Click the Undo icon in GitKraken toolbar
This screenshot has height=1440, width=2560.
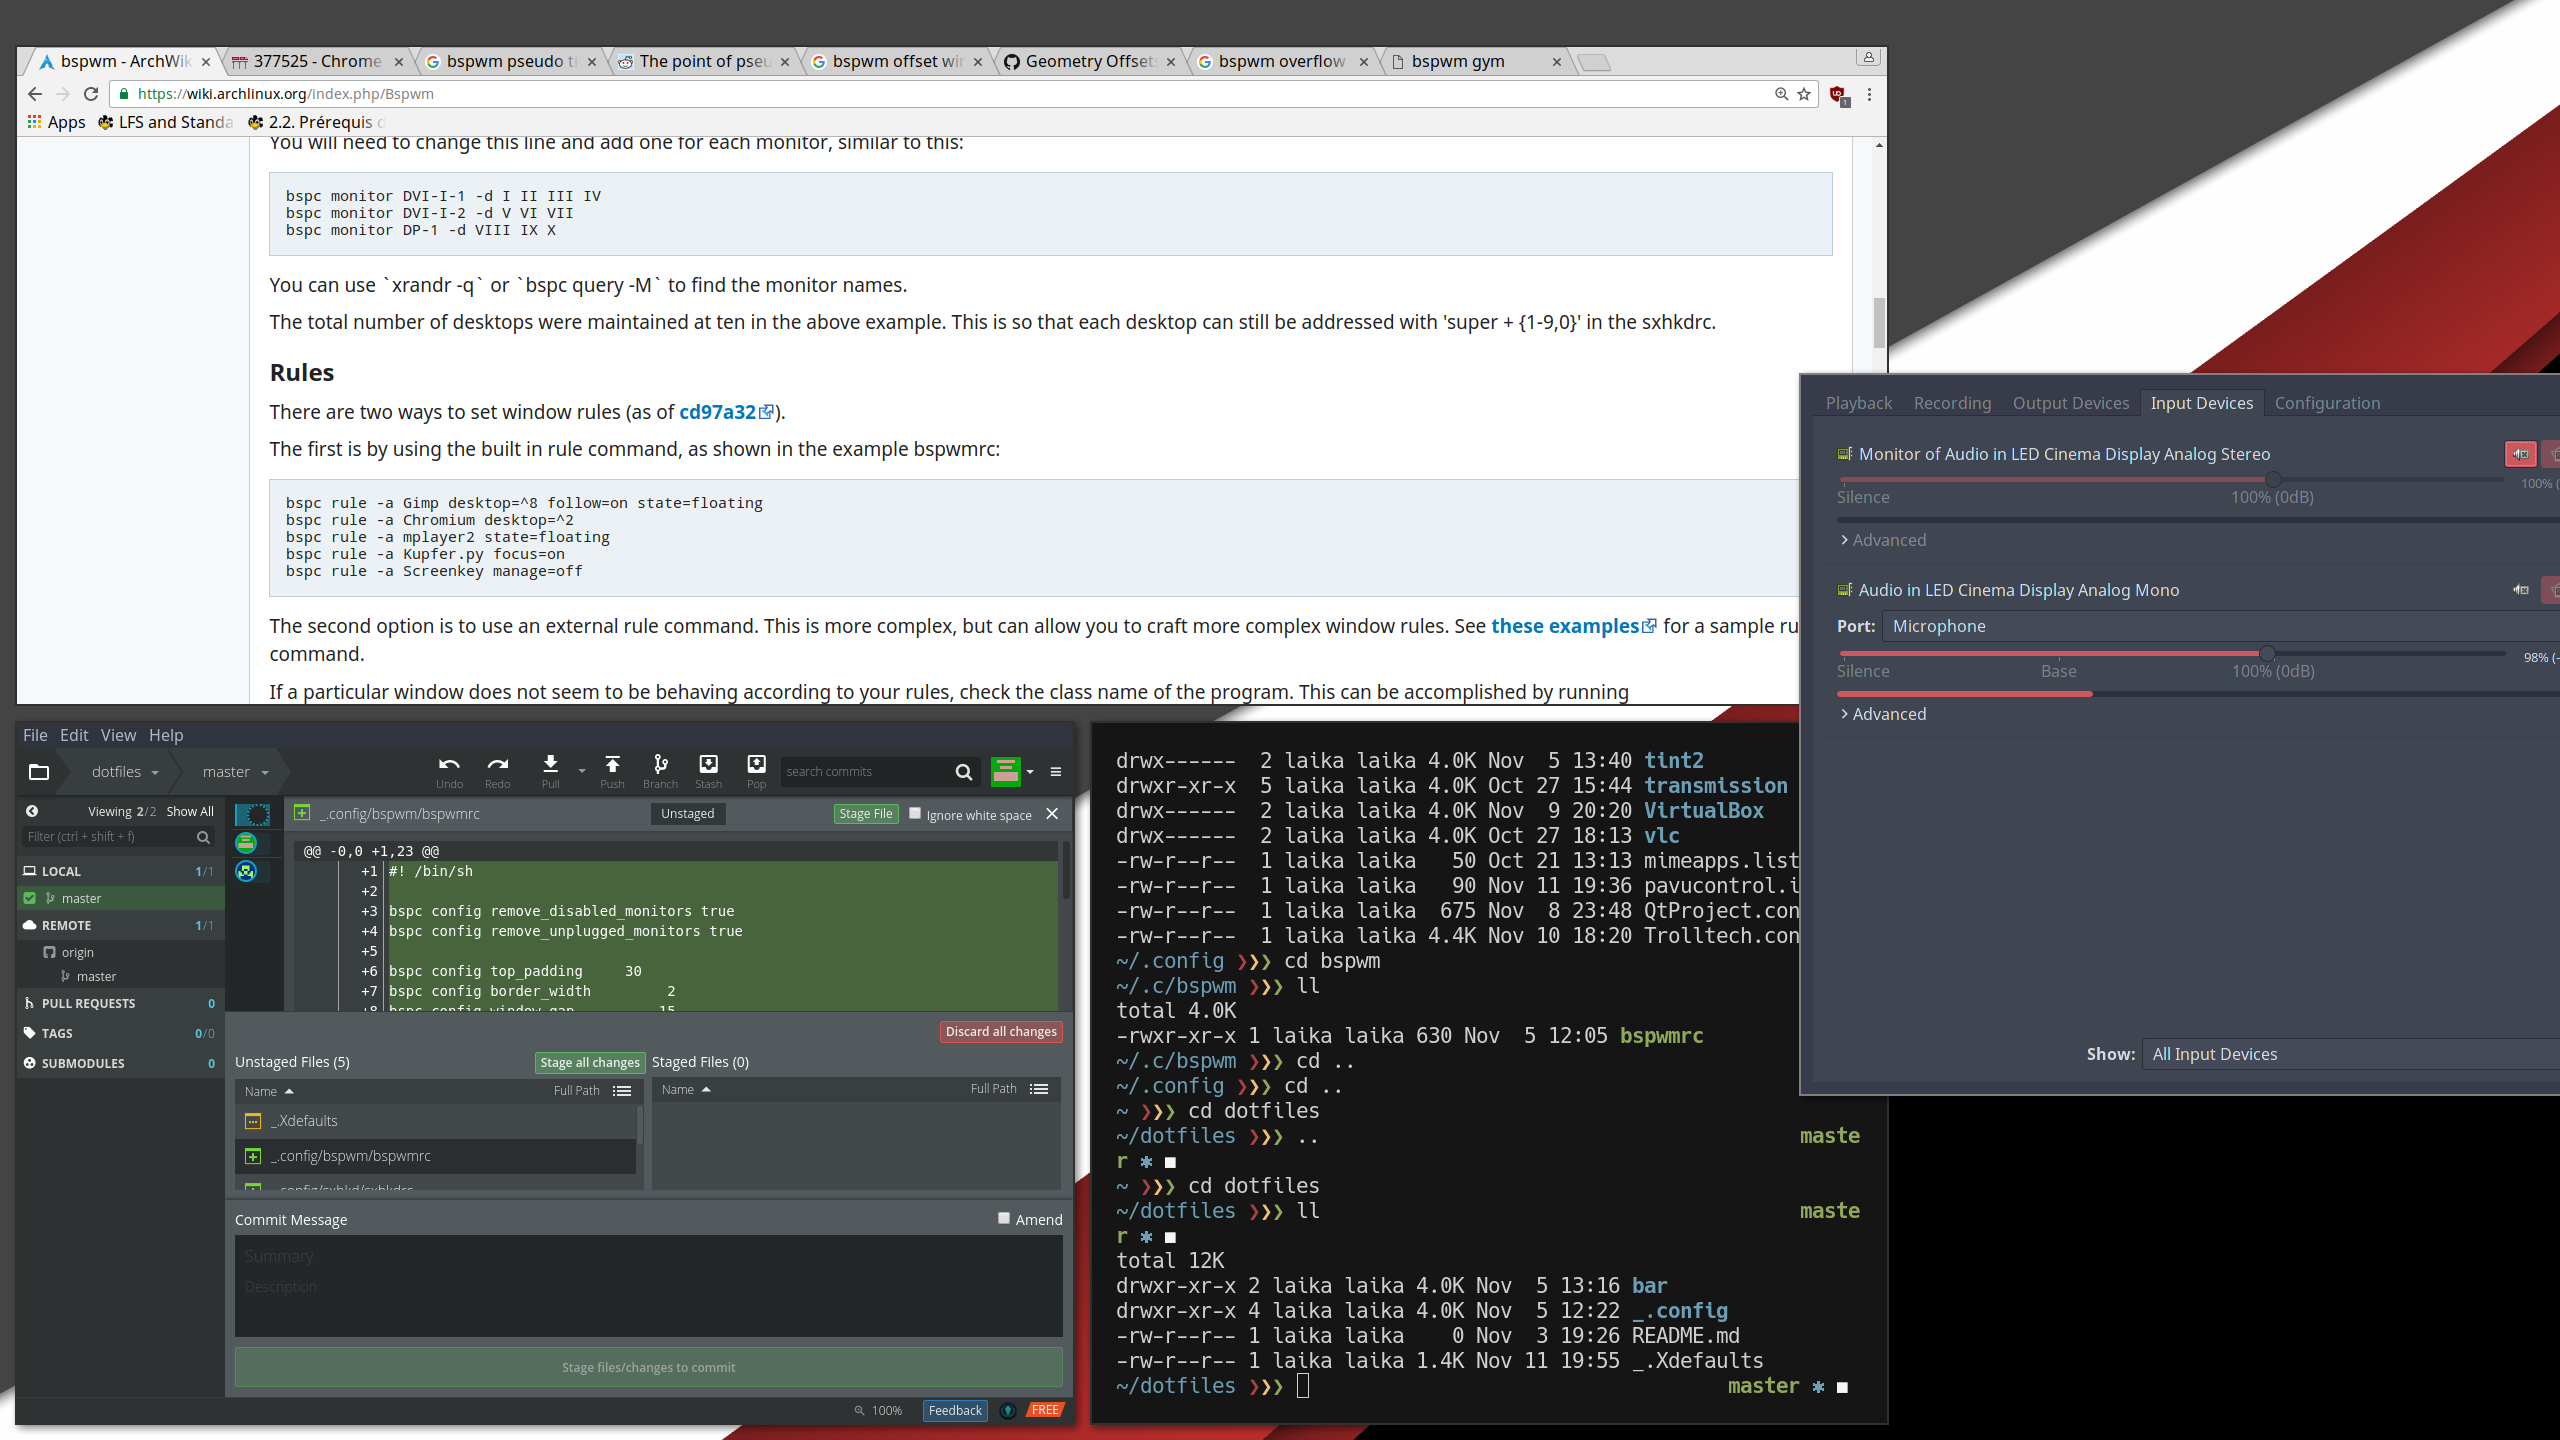click(x=449, y=766)
